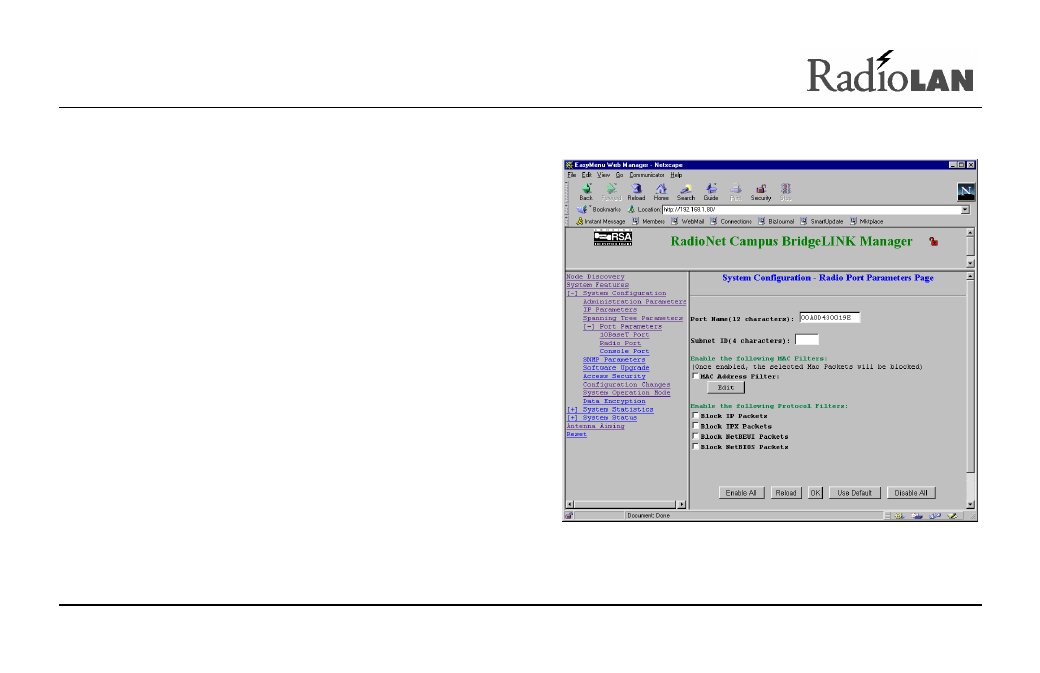Open the View menu
Viewport: 1040px width, 673px height.
tap(603, 175)
